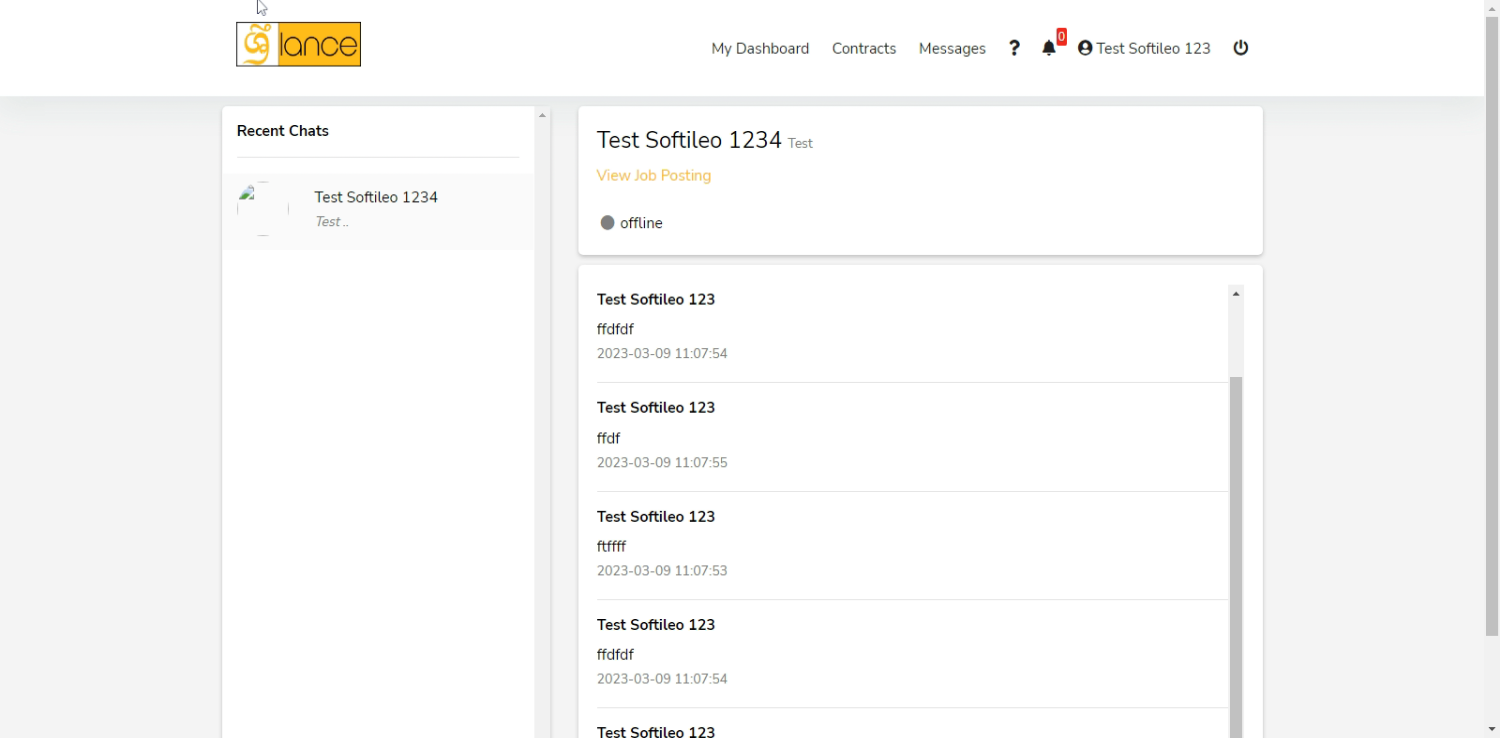Image resolution: width=1500 pixels, height=738 pixels.
Task: Open the View Job Posting link
Action: (654, 175)
